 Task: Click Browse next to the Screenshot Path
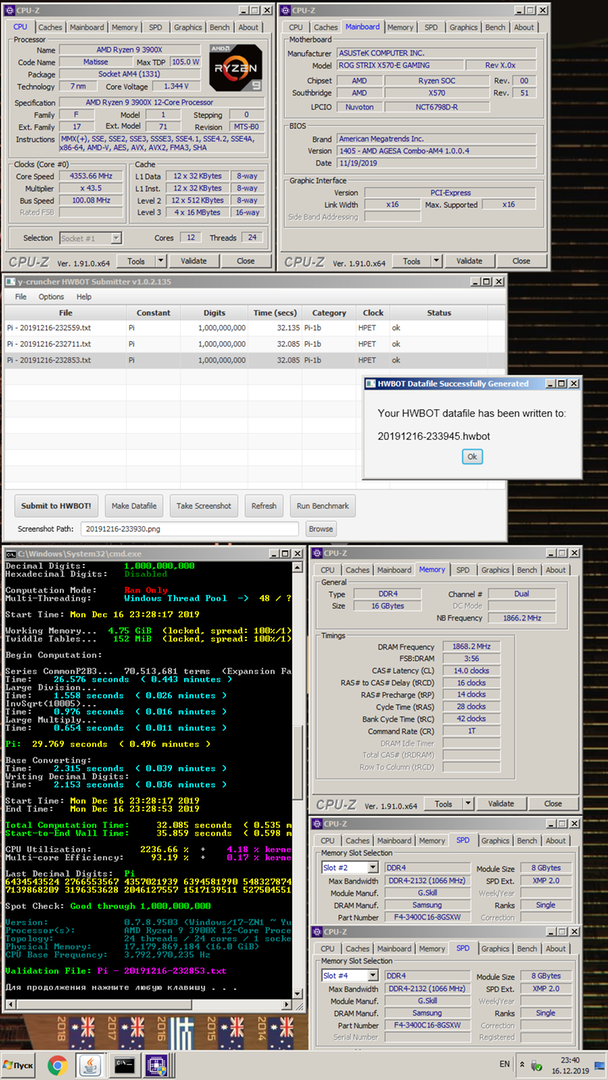[320, 529]
